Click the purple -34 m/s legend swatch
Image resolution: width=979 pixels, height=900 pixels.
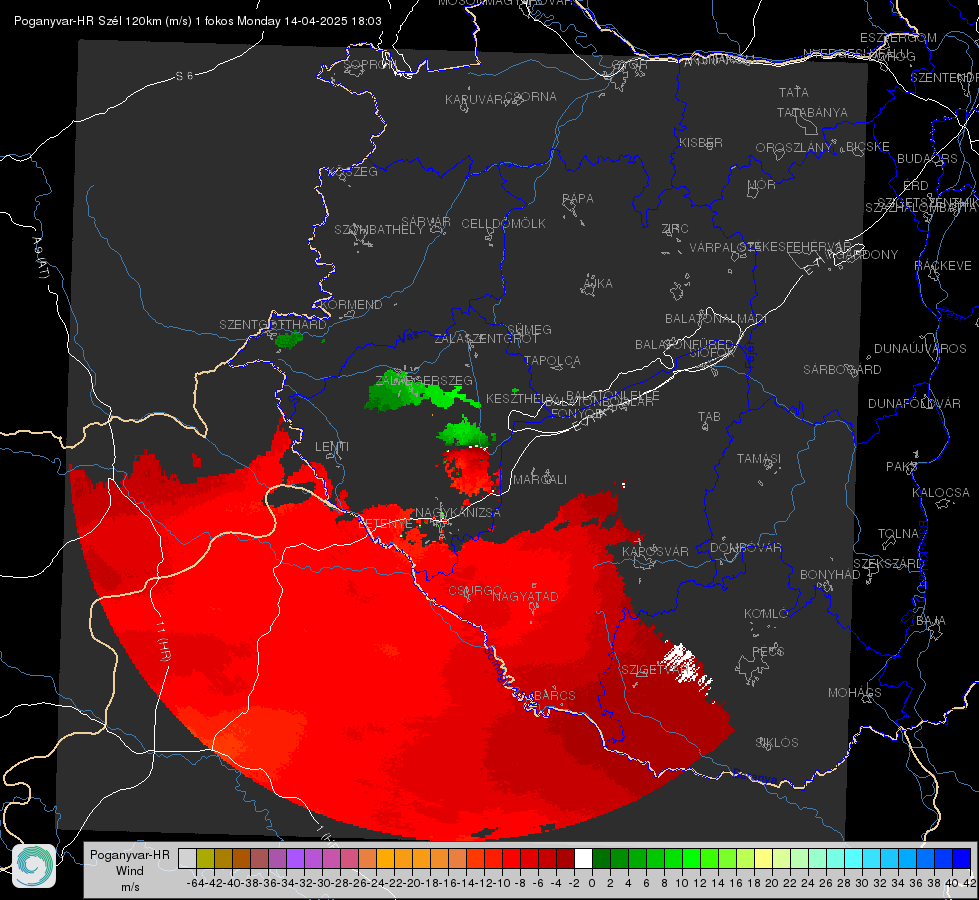295,859
